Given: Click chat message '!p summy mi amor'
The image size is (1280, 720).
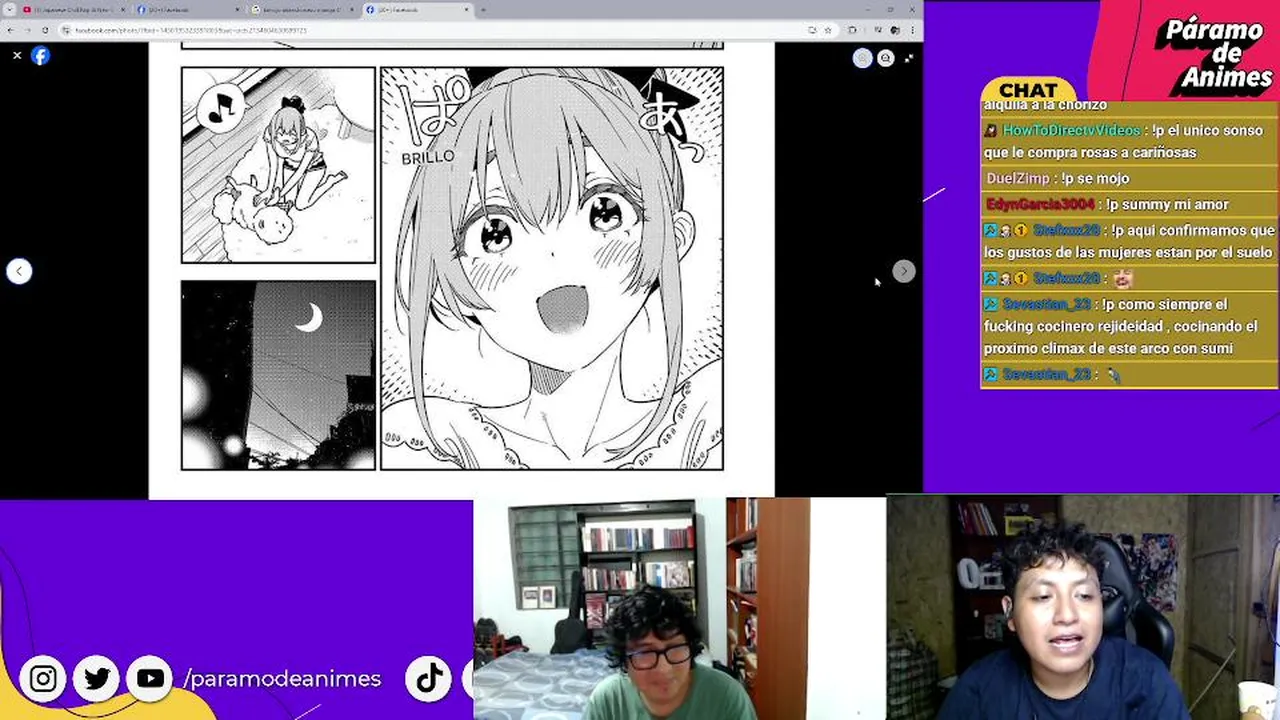Looking at the screenshot, I should 1167,204.
